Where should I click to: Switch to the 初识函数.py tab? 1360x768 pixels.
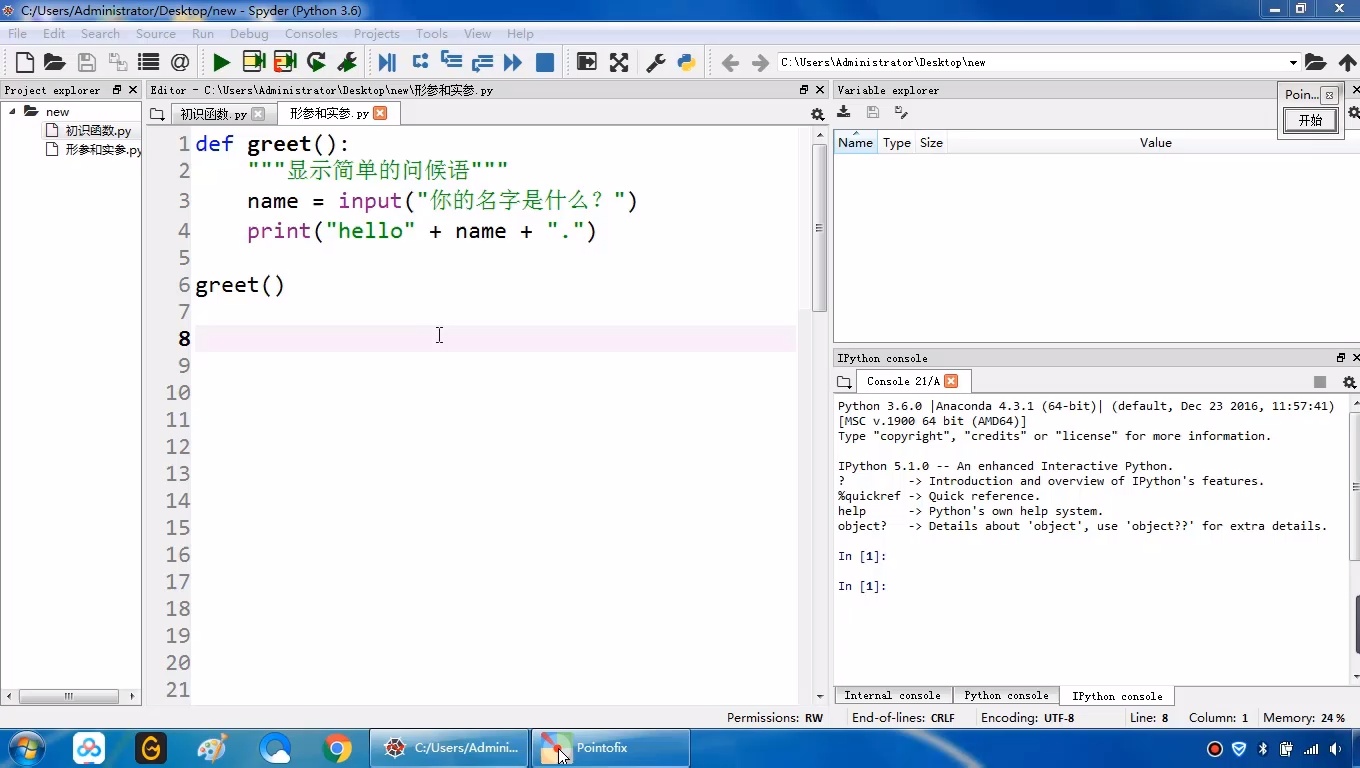[x=215, y=113]
